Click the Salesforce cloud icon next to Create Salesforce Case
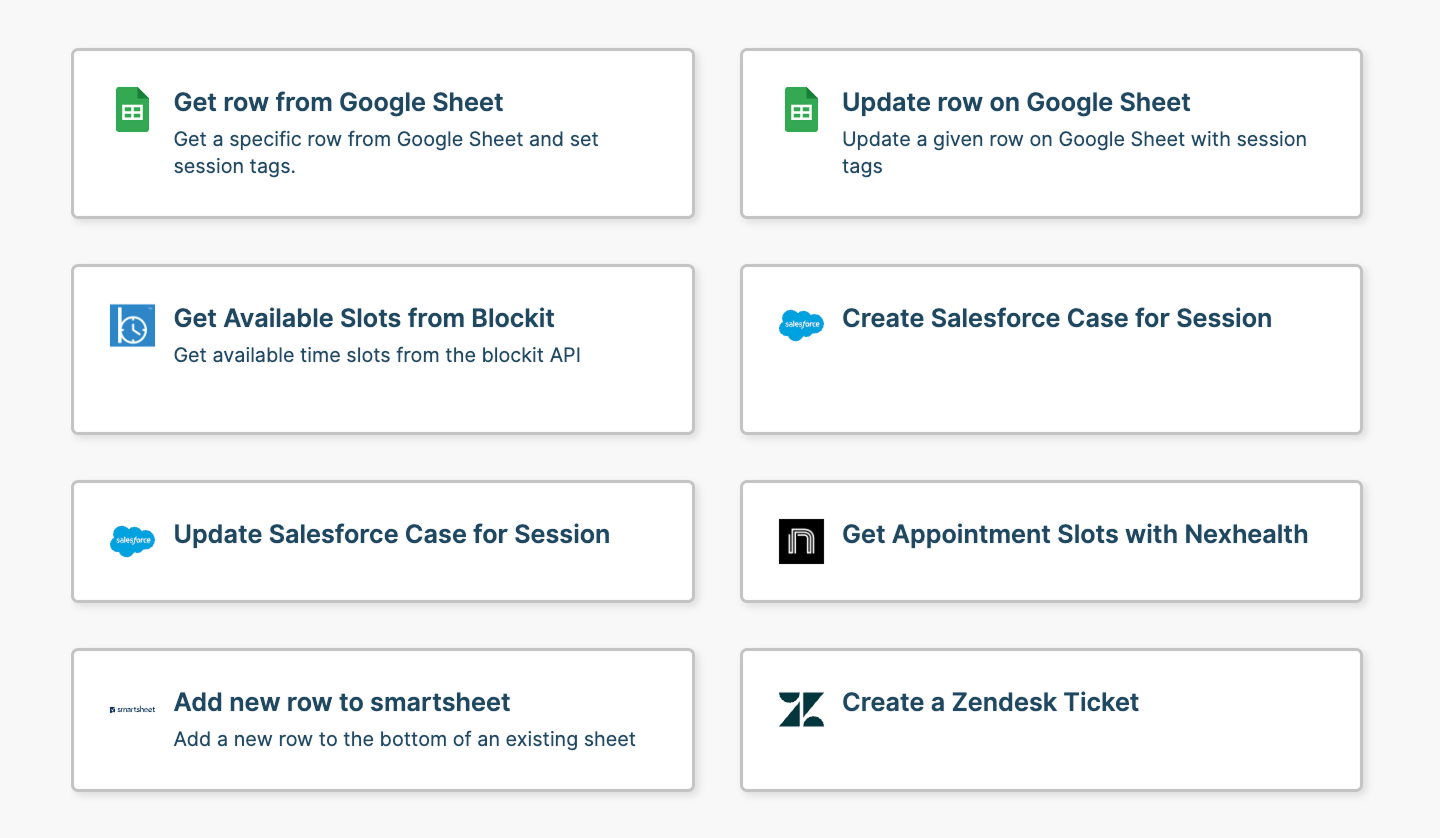 (801, 325)
